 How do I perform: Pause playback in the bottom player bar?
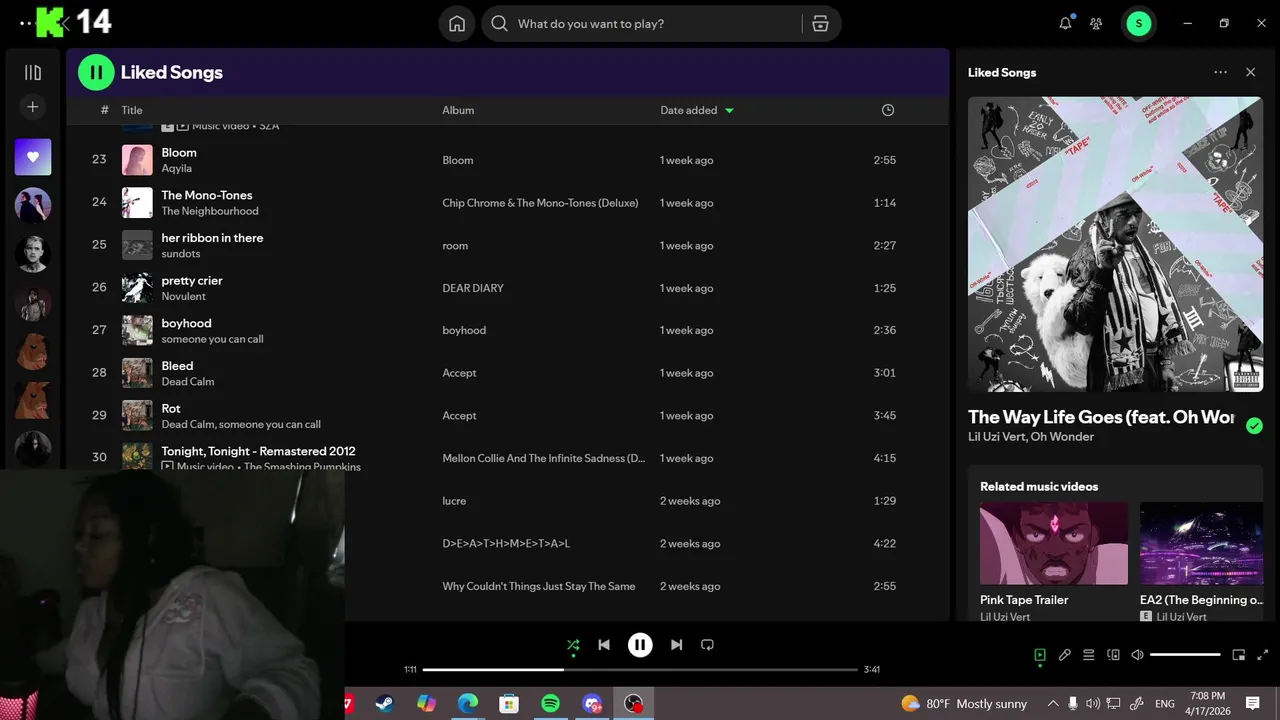pos(640,645)
